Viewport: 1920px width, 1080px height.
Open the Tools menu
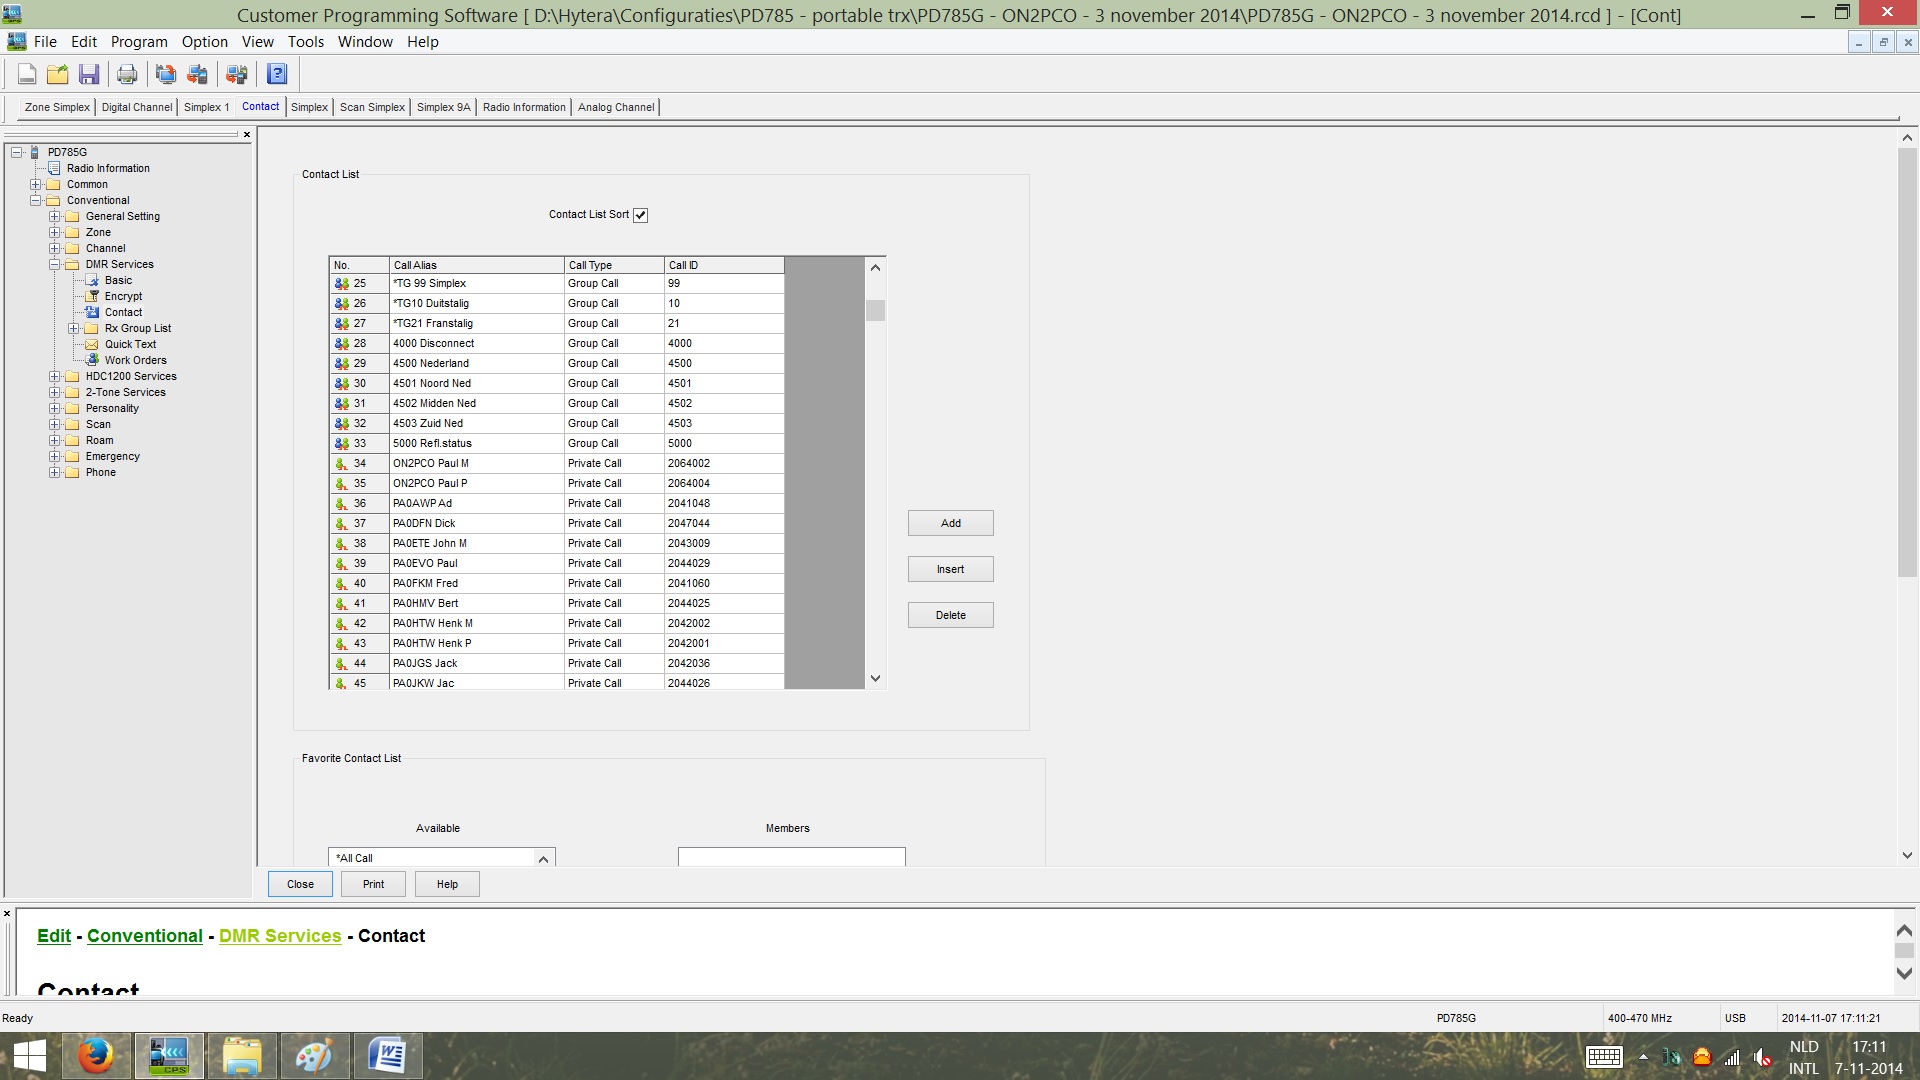tap(306, 42)
